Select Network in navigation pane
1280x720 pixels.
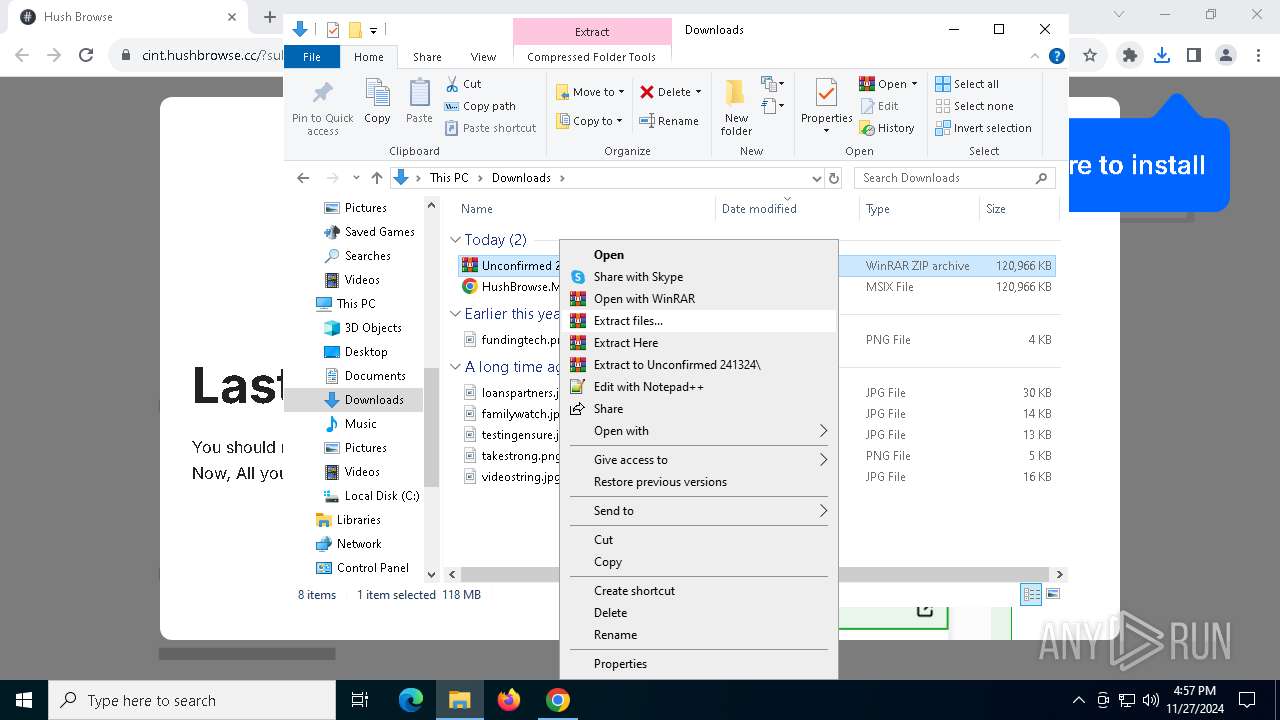[349, 544]
